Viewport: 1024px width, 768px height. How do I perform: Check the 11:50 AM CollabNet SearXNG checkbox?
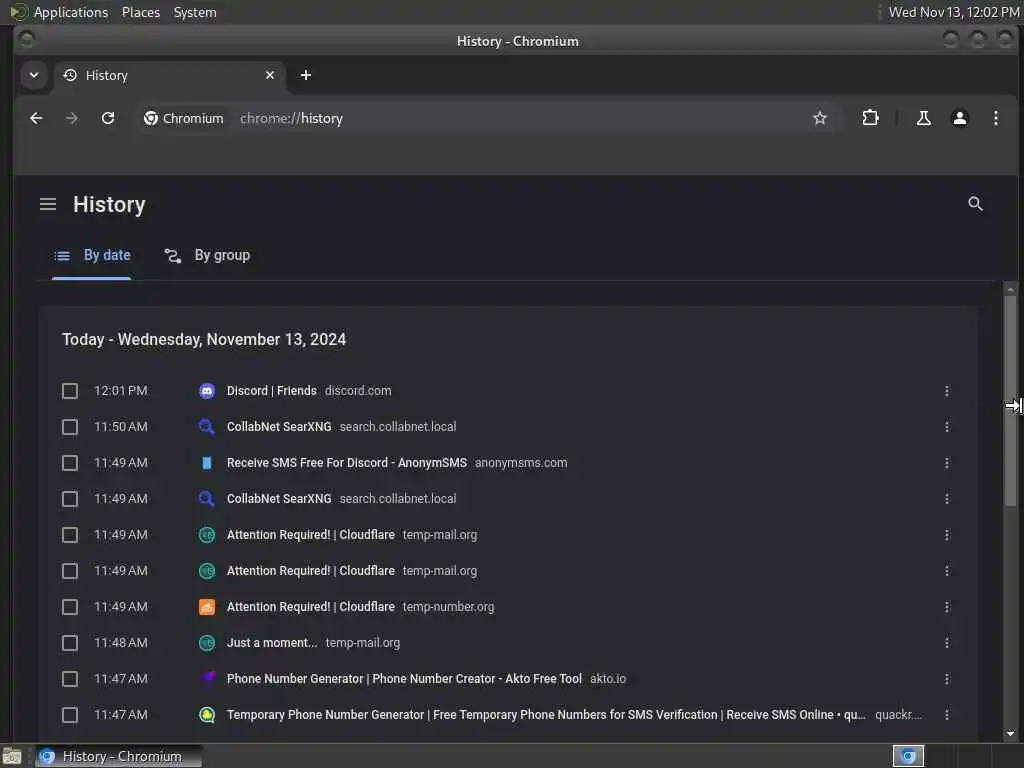pyautogui.click(x=70, y=426)
